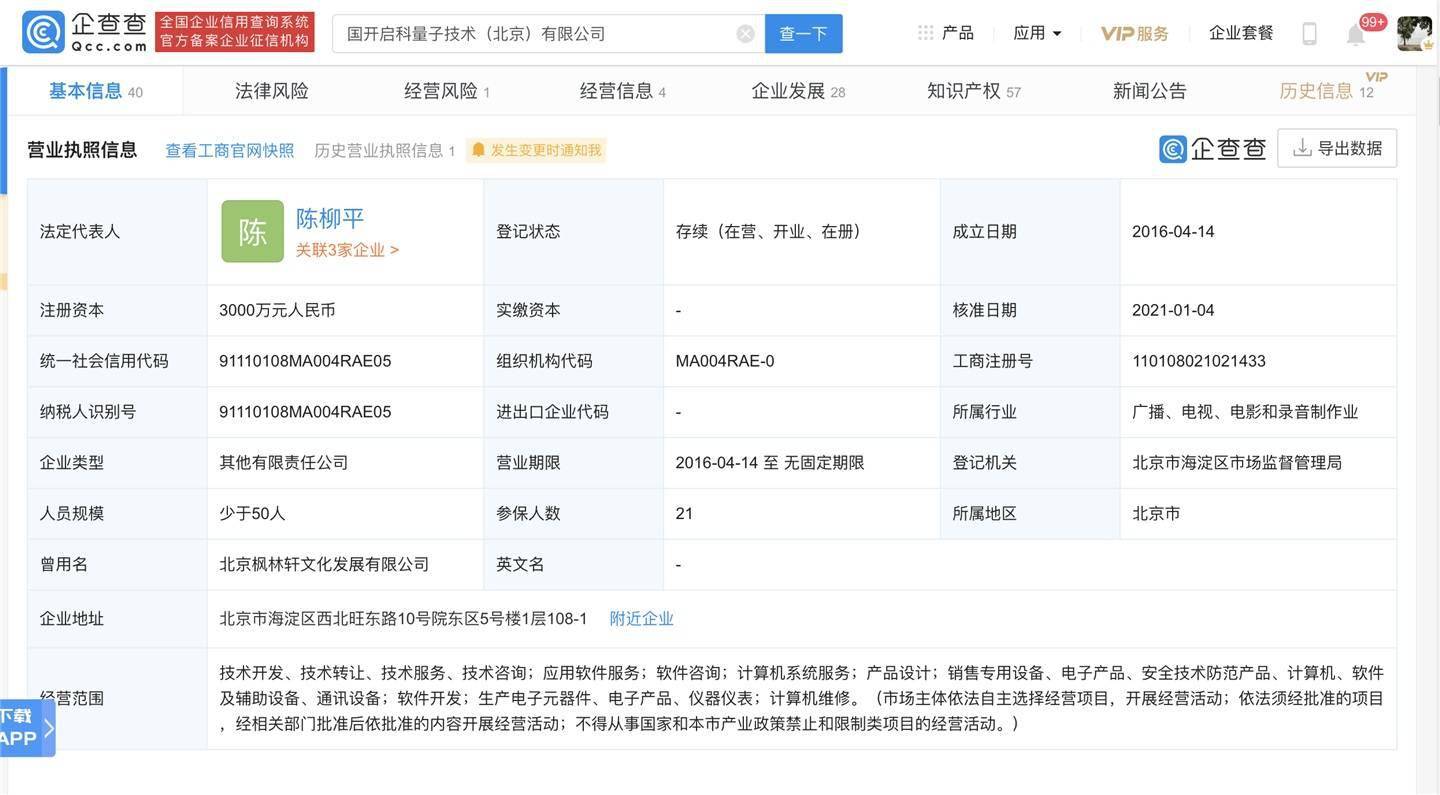Viewport: 1440px width, 795px height.
Task: Open 产品 menu
Action: click(x=957, y=33)
